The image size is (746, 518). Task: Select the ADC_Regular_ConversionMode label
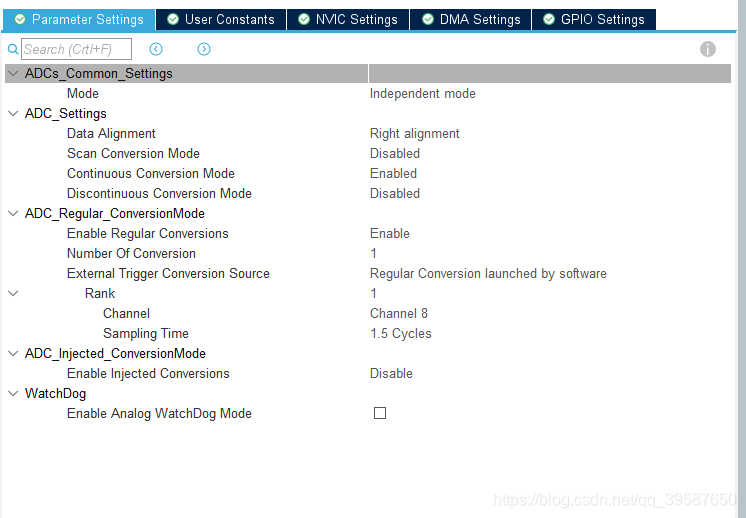click(115, 214)
